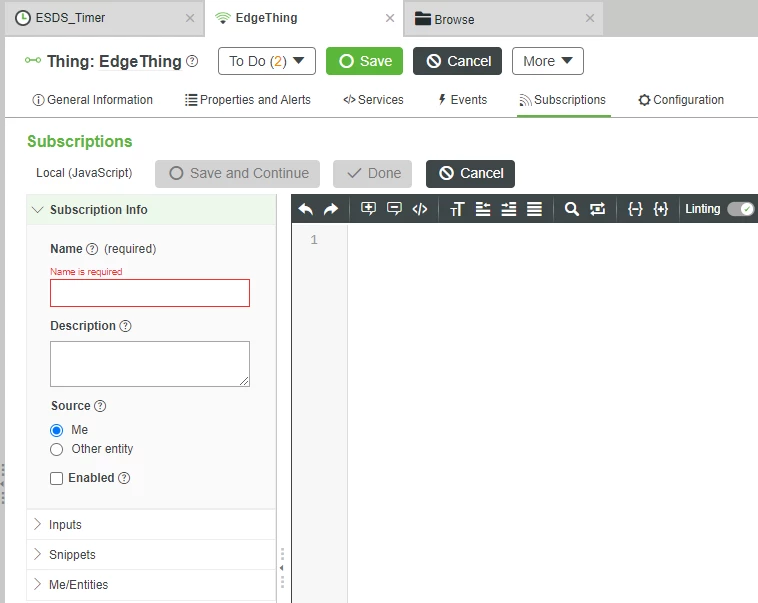Click the green Save button

click(x=364, y=61)
